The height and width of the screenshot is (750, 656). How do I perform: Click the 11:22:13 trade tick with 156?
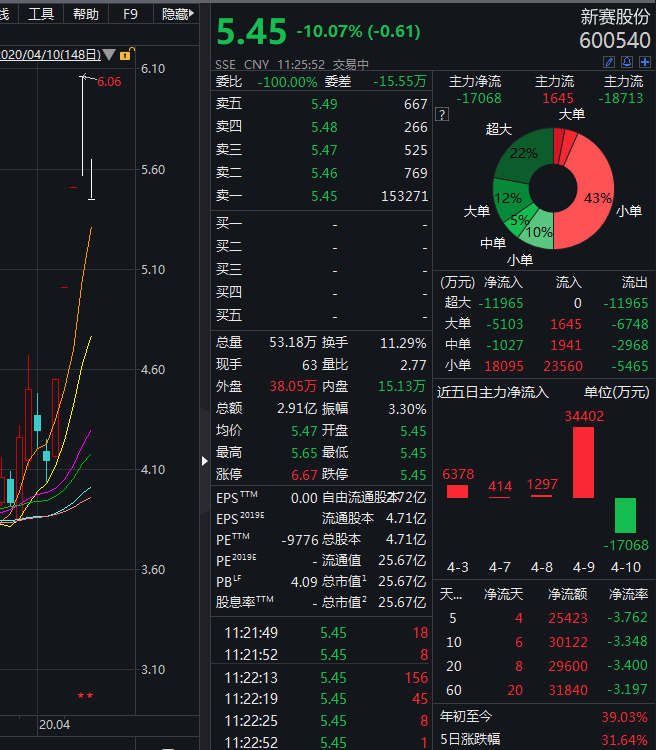(x=322, y=678)
